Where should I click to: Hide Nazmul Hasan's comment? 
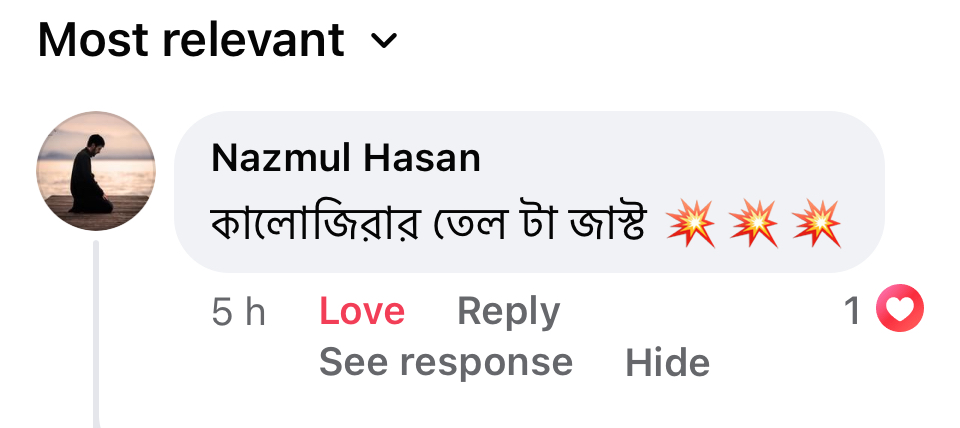[x=667, y=362]
